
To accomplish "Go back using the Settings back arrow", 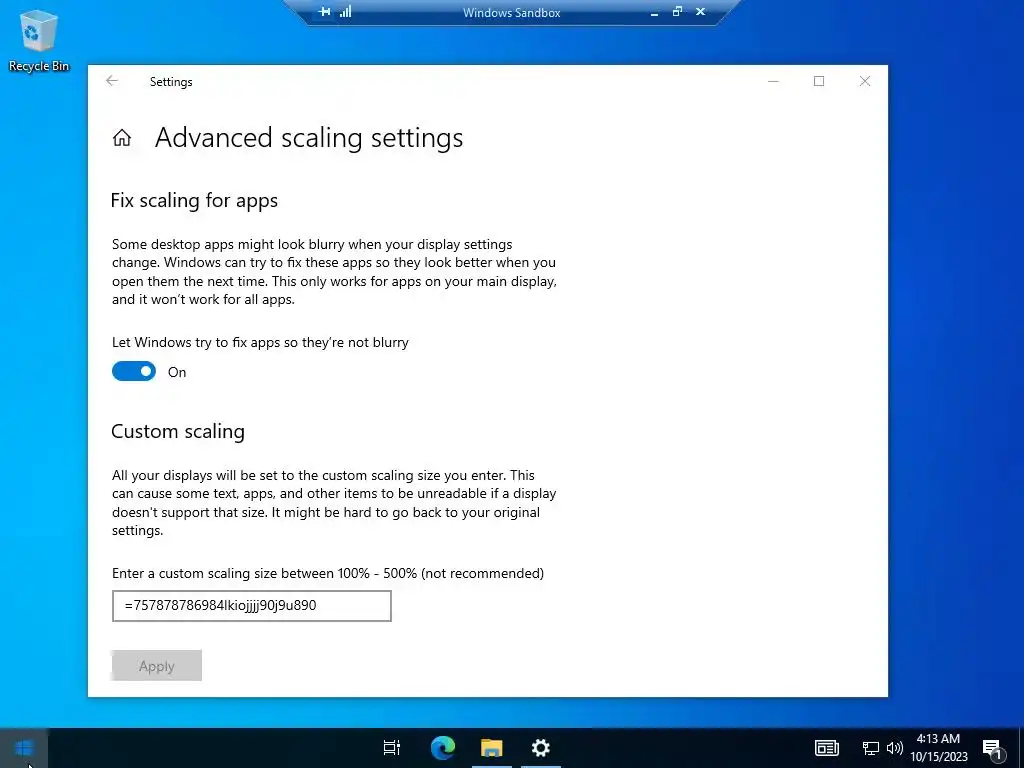I will 112,81.
